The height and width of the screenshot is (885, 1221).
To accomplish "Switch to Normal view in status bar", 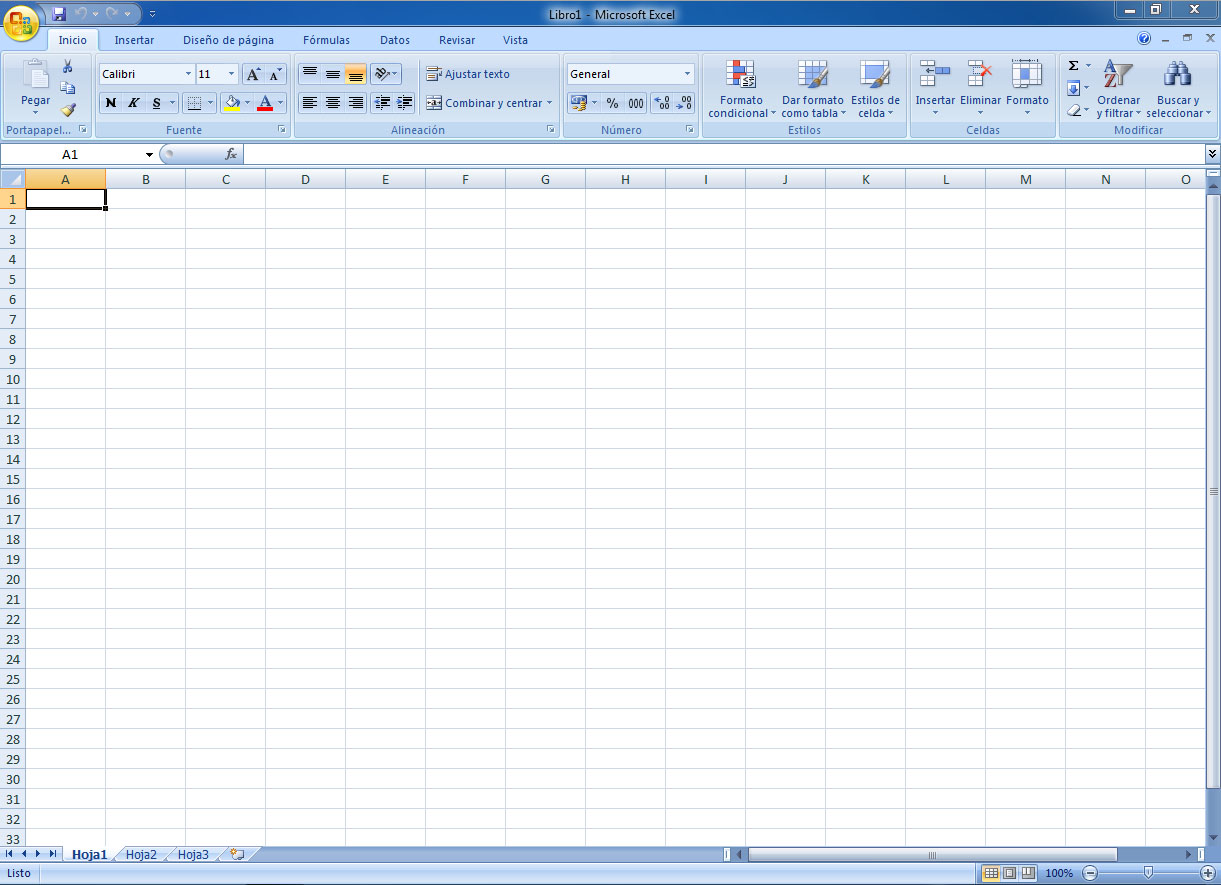I will (x=991, y=873).
